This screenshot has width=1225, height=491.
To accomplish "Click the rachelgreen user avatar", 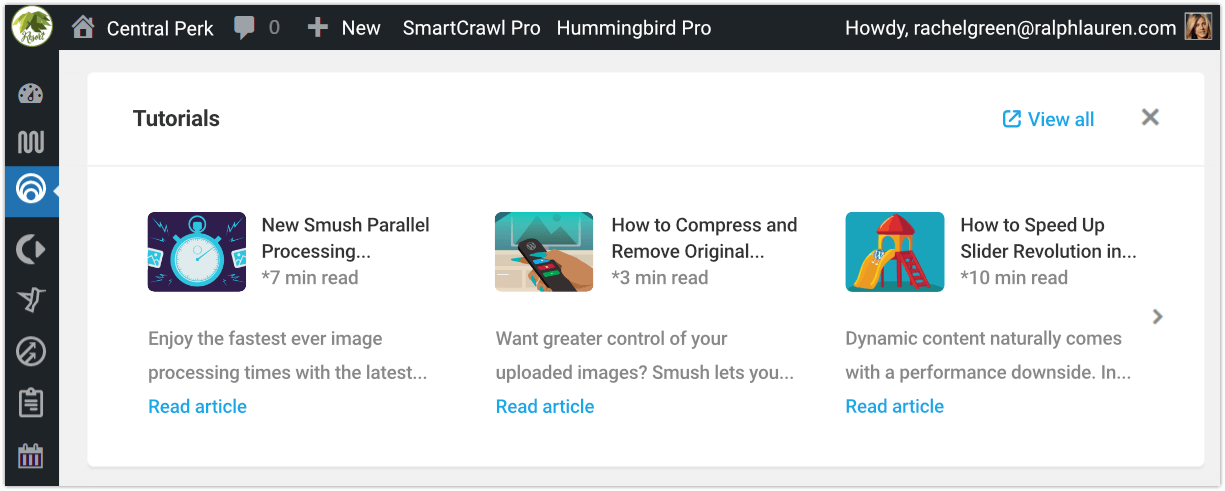I will point(1198,27).
